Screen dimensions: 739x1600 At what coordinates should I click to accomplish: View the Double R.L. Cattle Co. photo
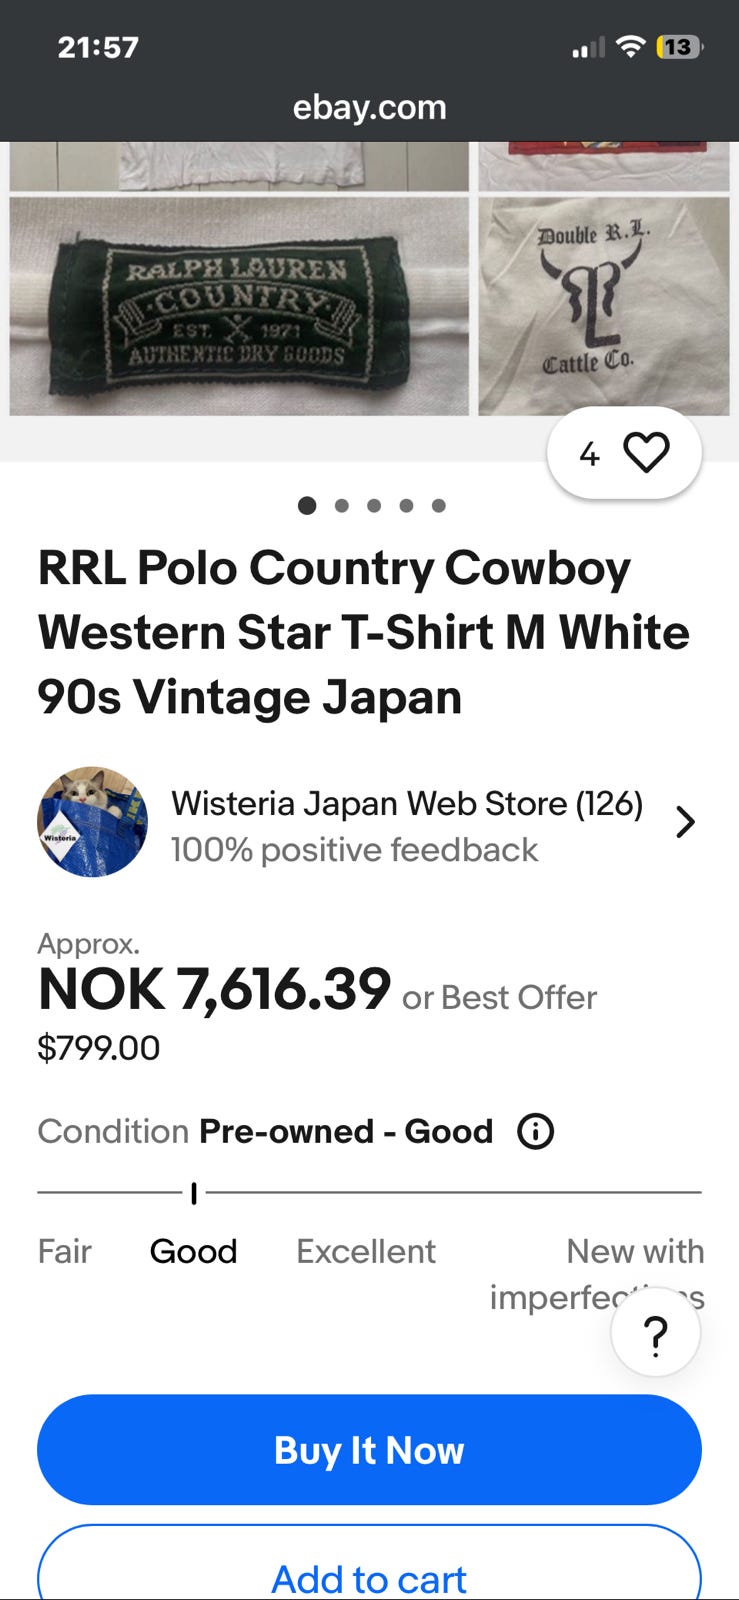(604, 306)
